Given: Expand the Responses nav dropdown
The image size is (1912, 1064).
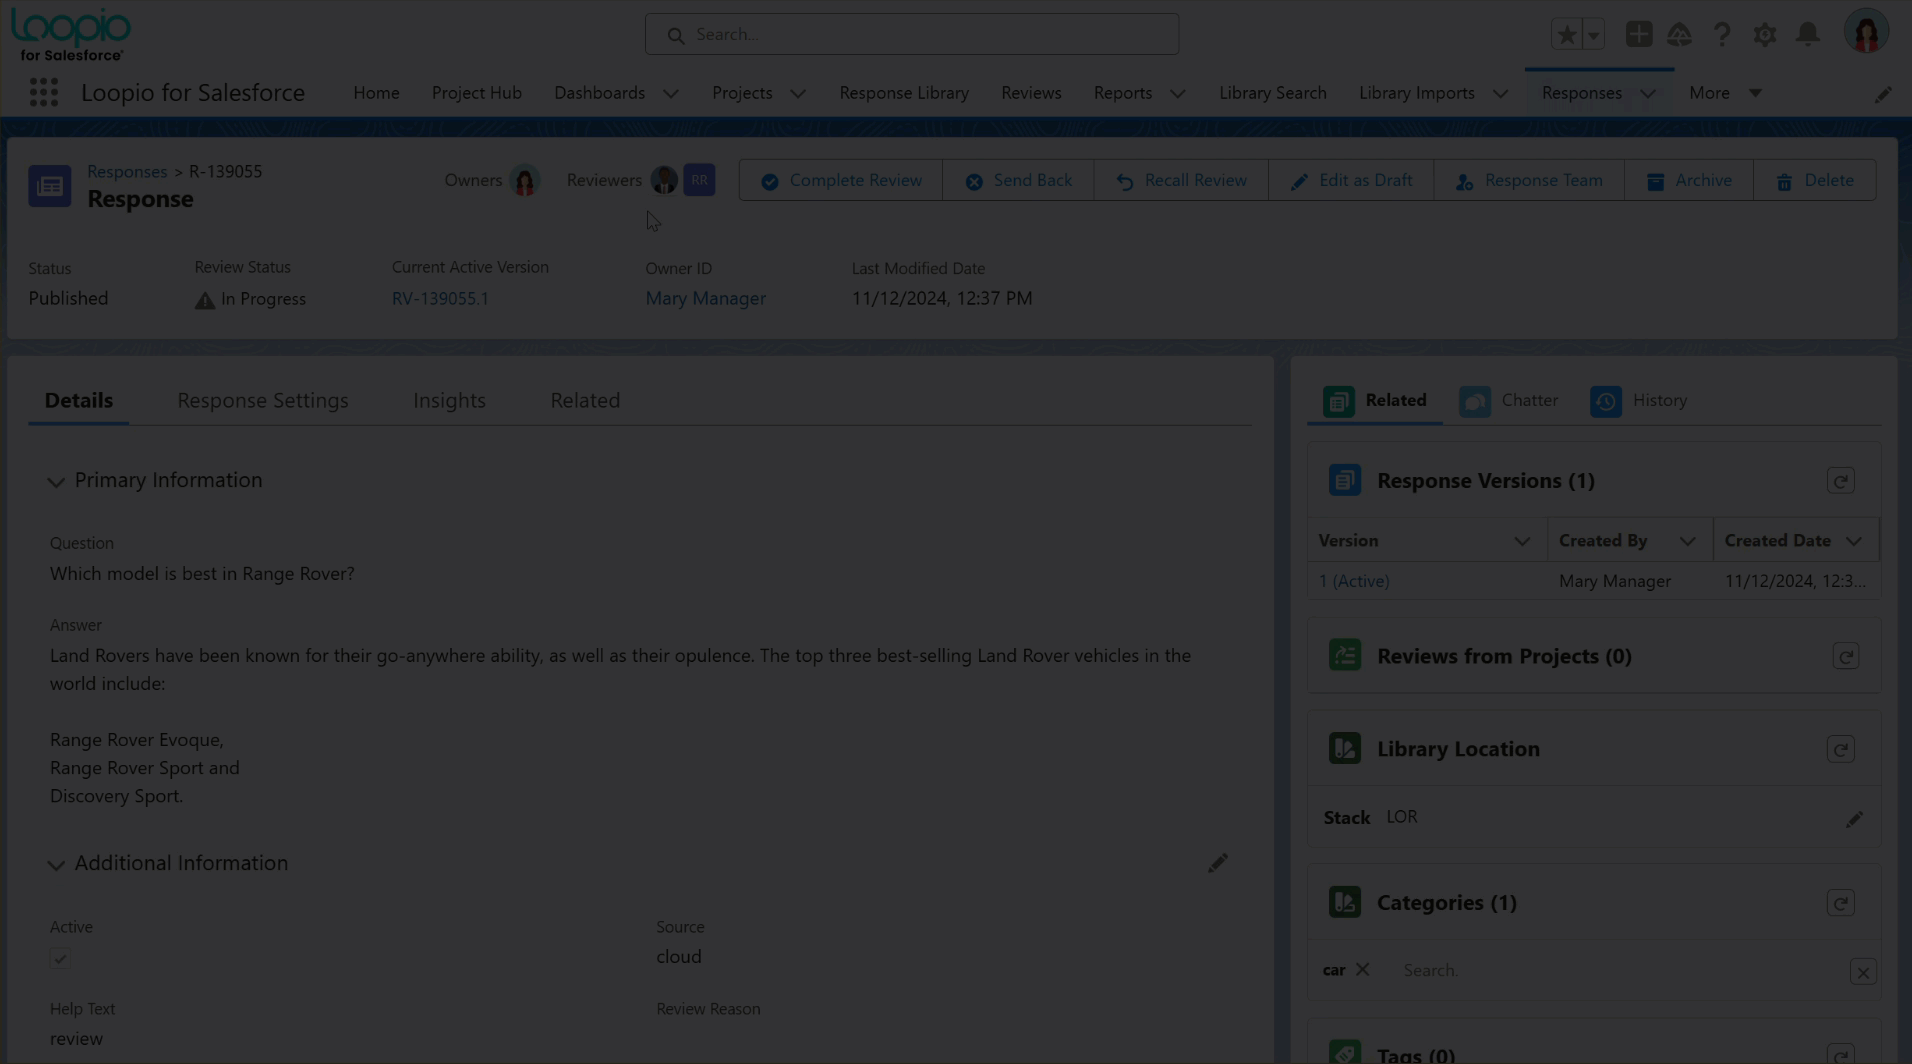Looking at the screenshot, I should click(1647, 94).
